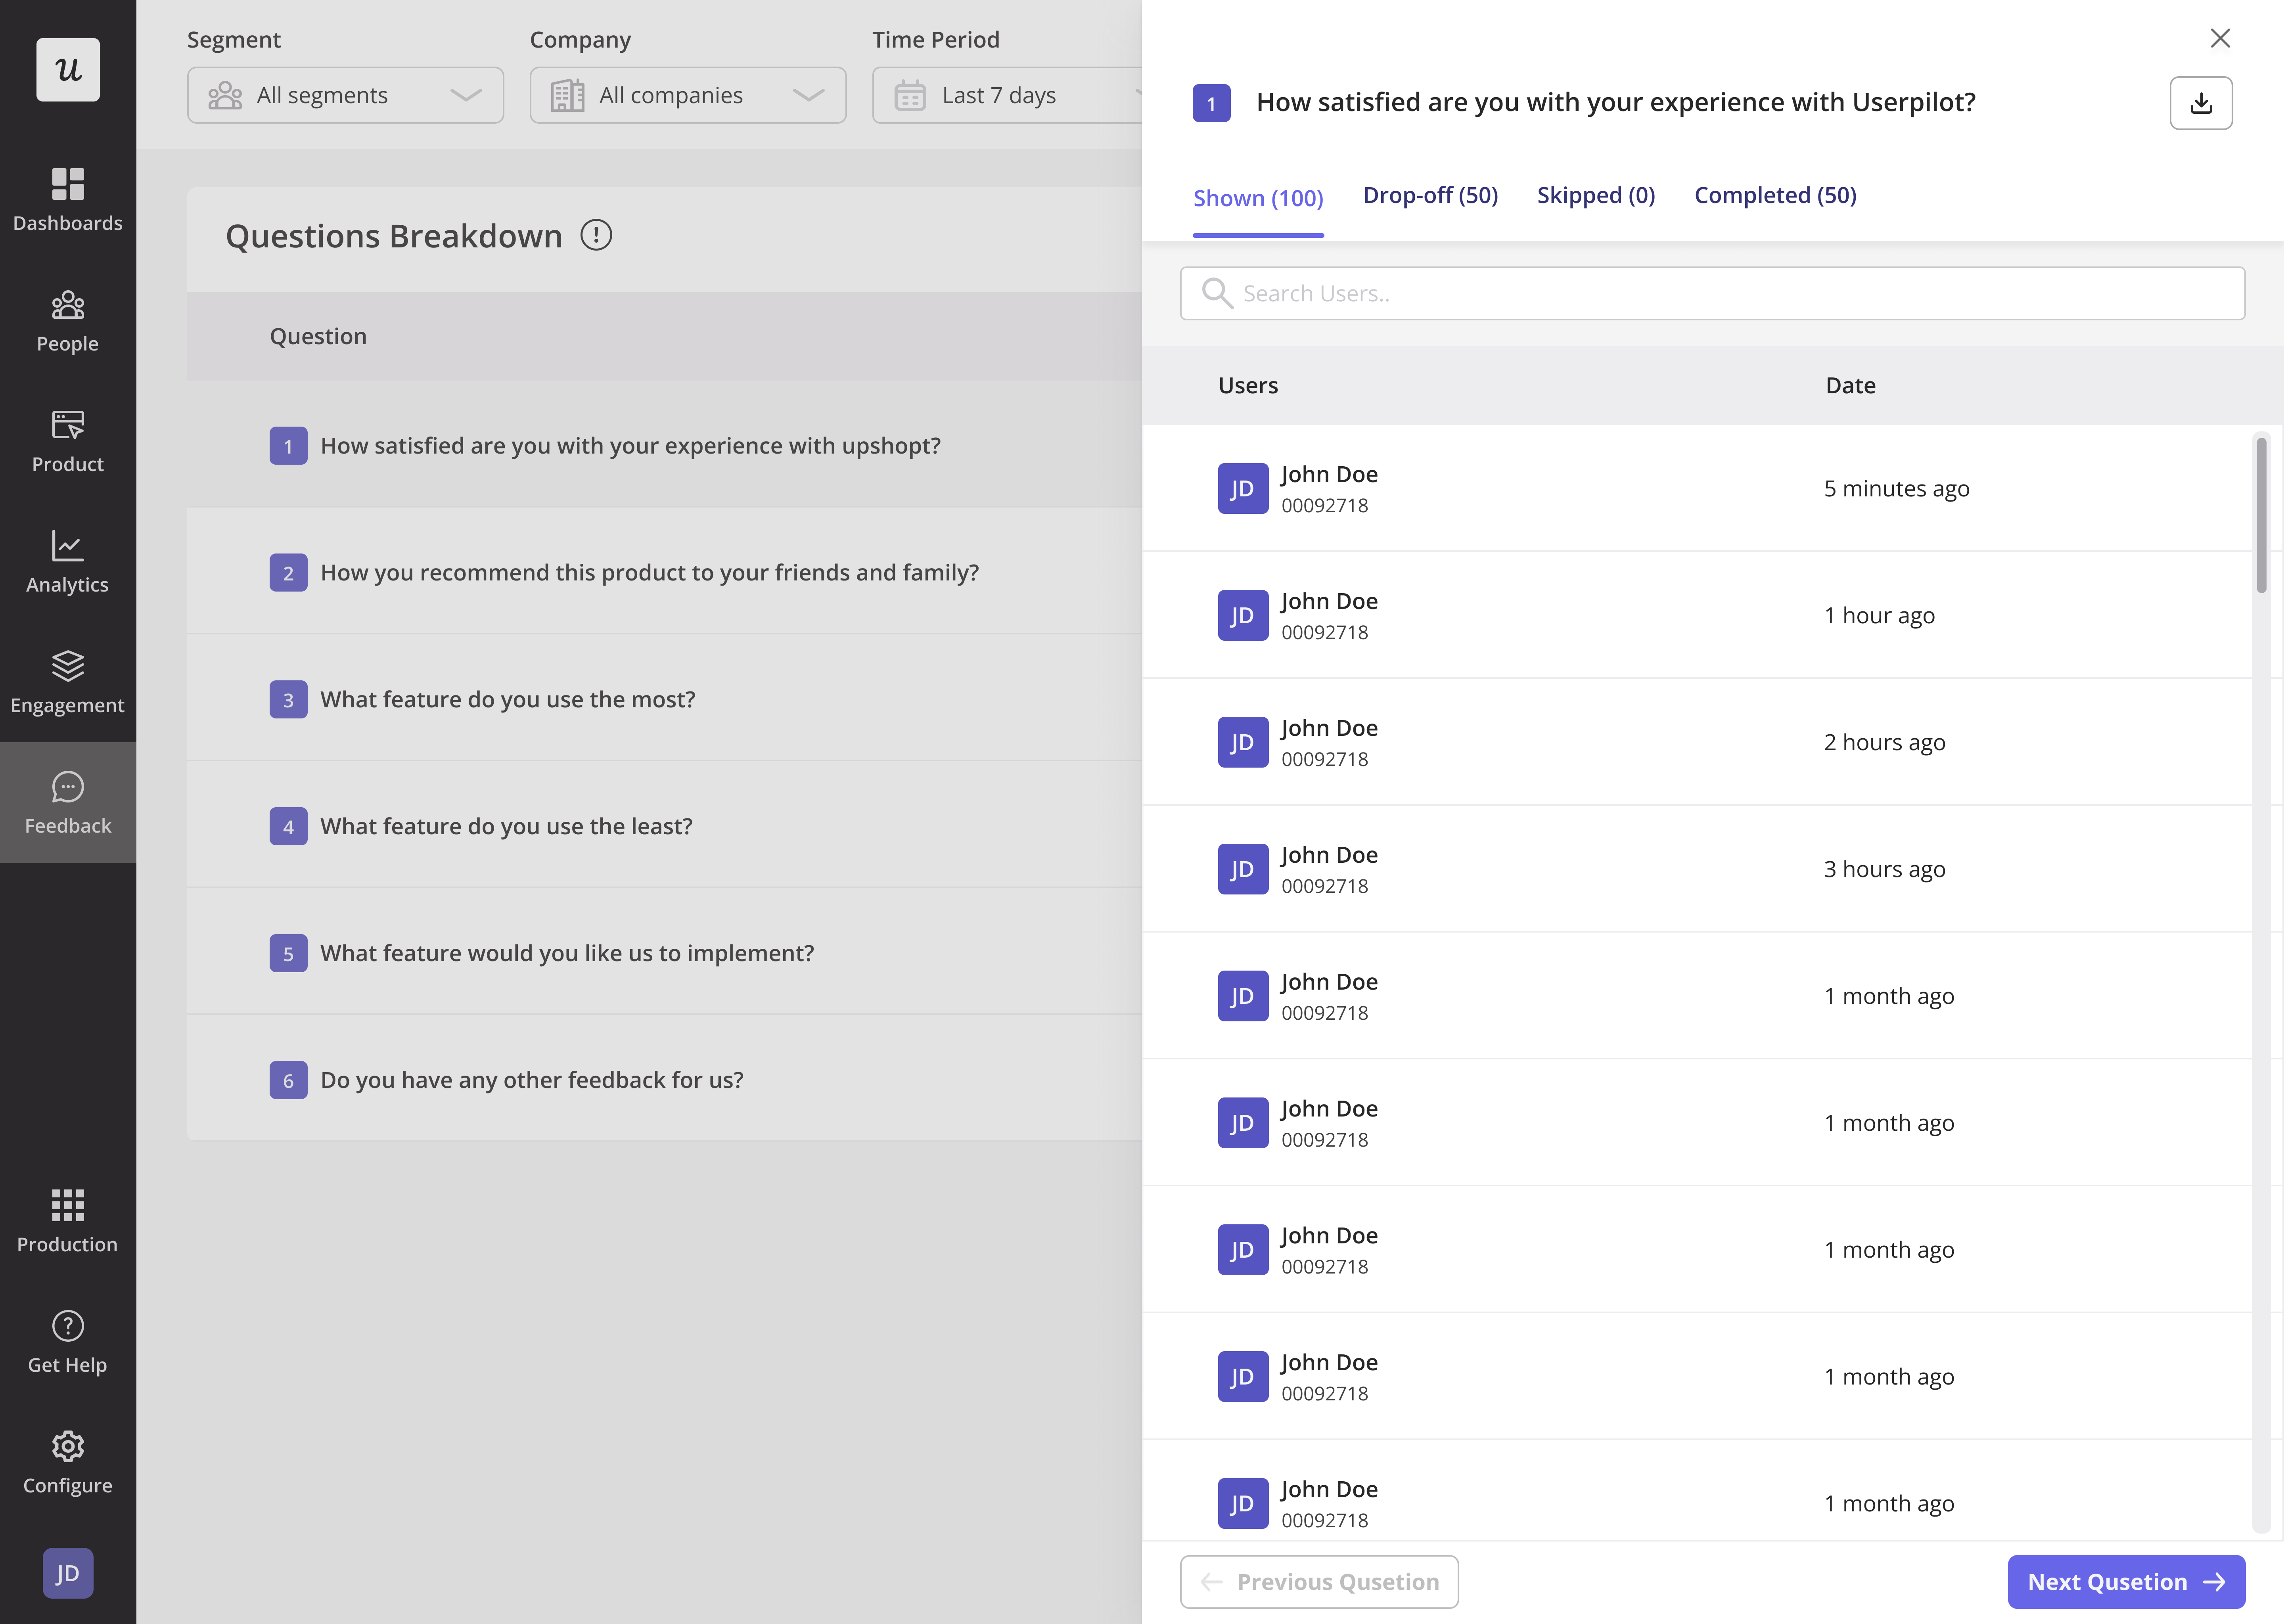Expand the All segments dropdown
The width and height of the screenshot is (2284, 1624).
[x=345, y=95]
